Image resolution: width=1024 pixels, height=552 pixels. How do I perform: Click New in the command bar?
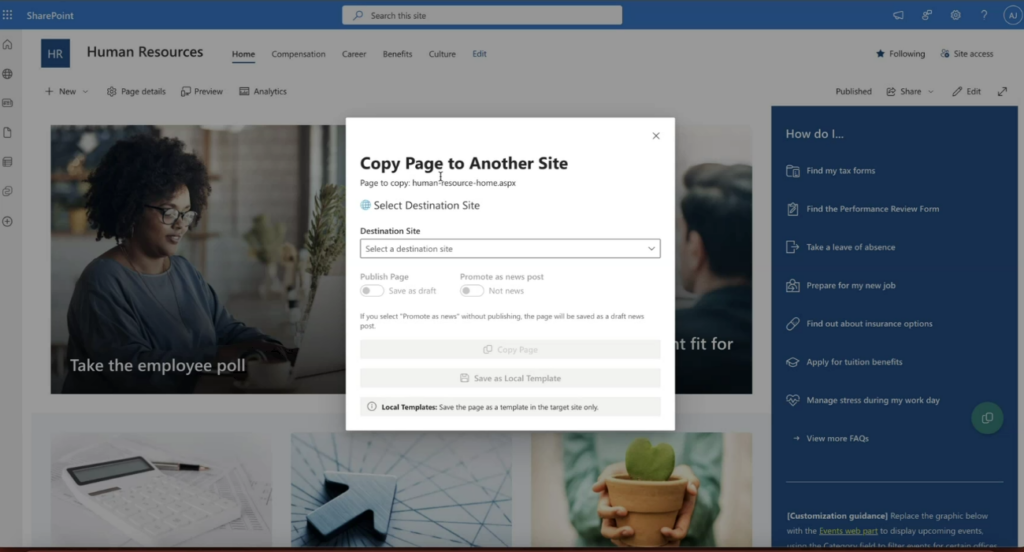[60, 91]
